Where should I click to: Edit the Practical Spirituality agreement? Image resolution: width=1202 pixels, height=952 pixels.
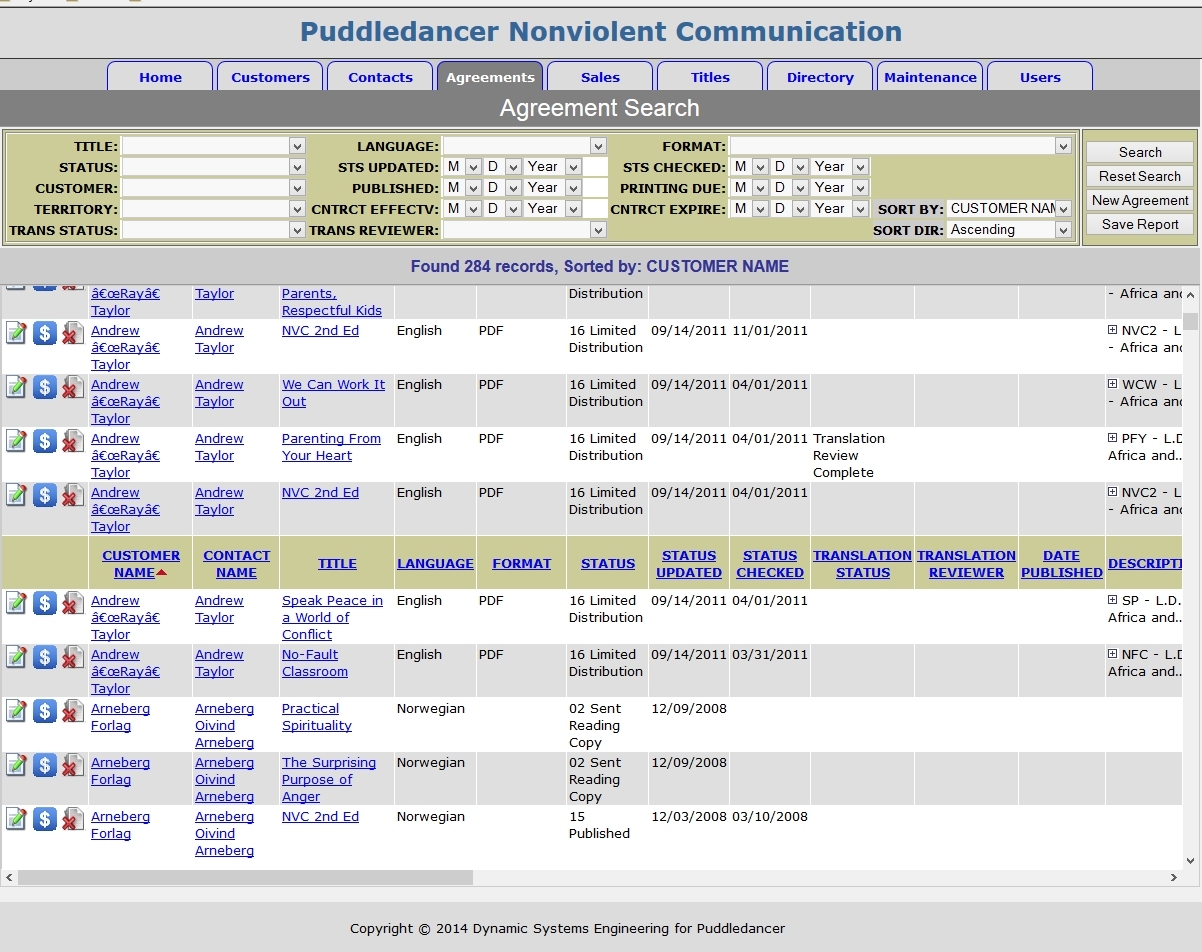(16, 711)
